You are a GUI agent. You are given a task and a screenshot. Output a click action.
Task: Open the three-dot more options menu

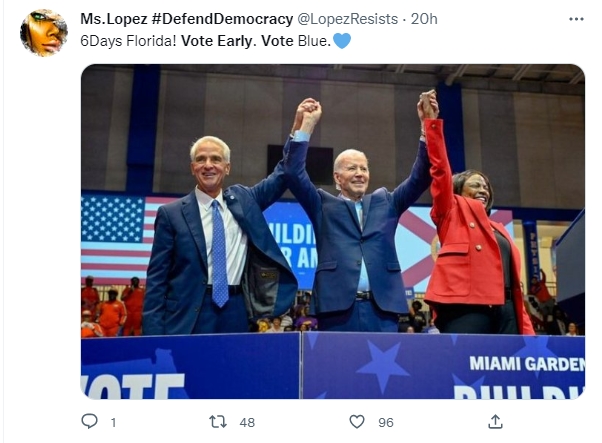pos(576,19)
